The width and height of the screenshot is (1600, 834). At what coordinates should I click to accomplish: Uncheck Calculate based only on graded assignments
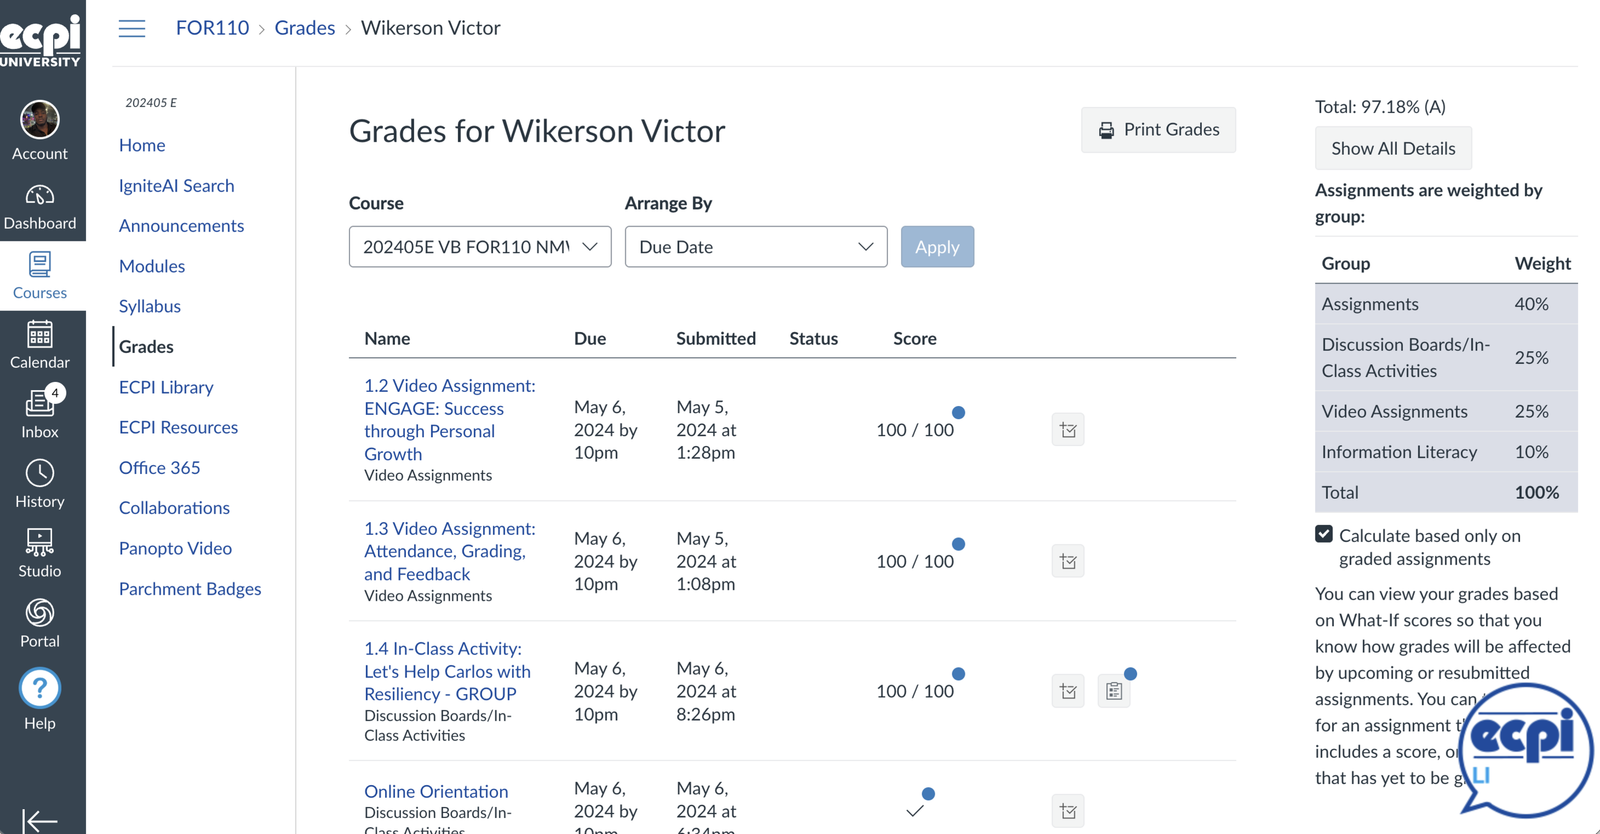click(x=1324, y=534)
